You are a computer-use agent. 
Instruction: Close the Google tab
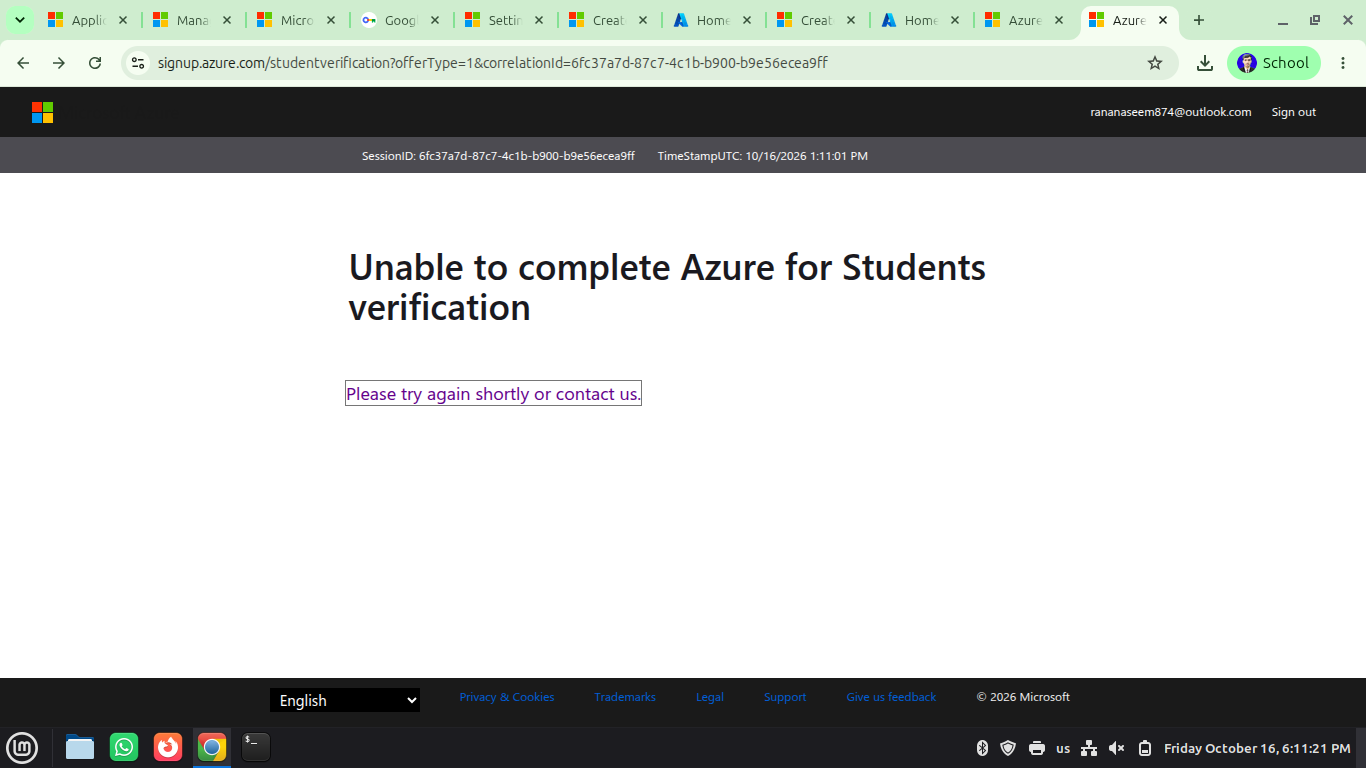click(435, 20)
